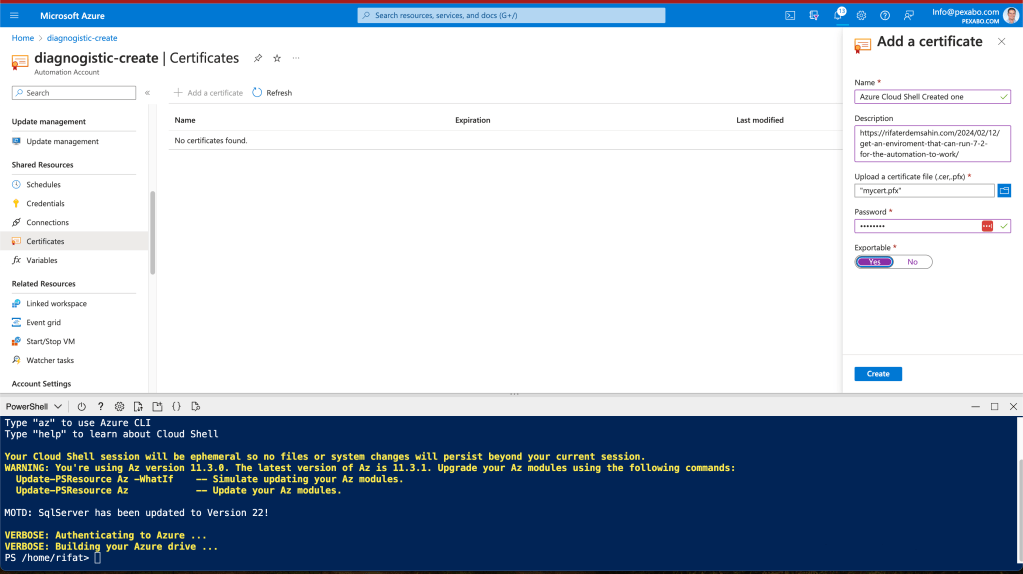Open the feedback icon in top bar

point(908,15)
